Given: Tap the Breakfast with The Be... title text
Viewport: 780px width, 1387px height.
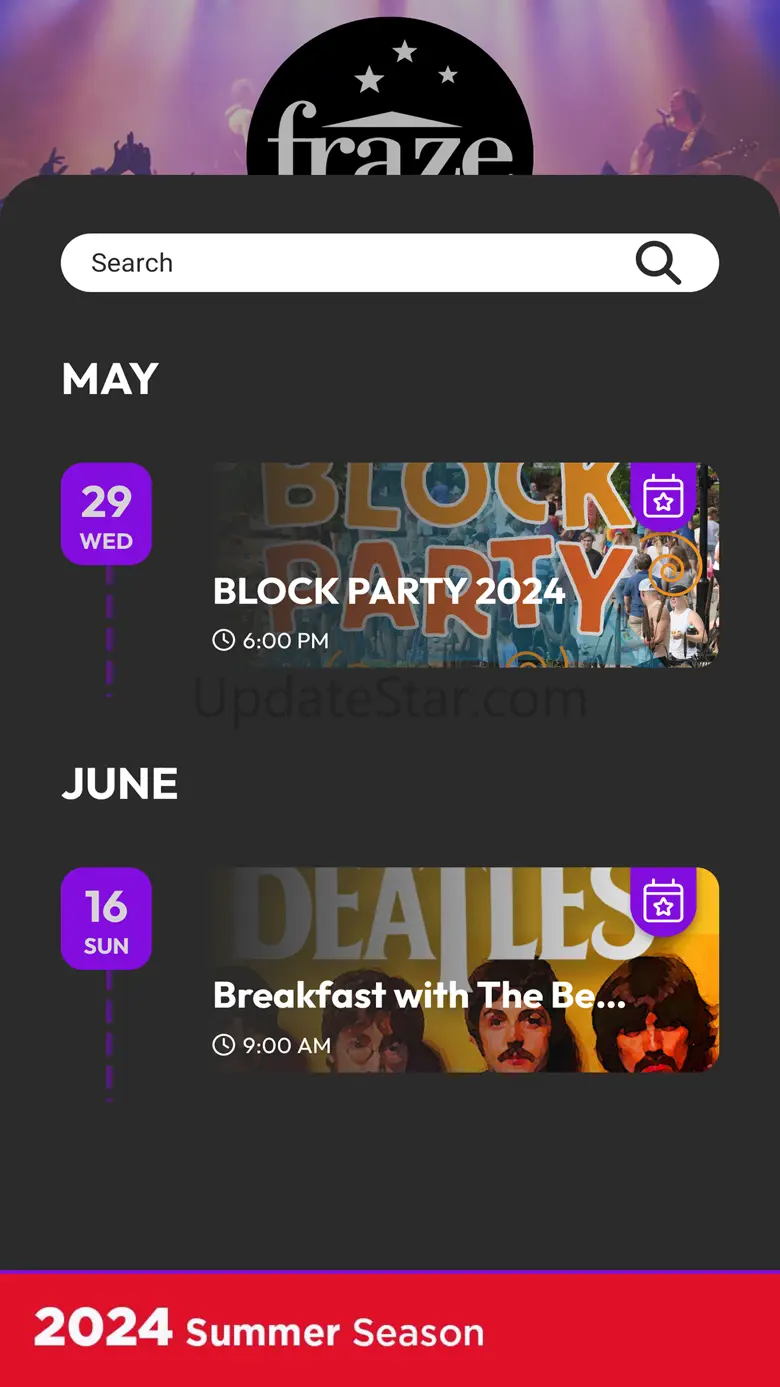Looking at the screenshot, I should point(419,995).
